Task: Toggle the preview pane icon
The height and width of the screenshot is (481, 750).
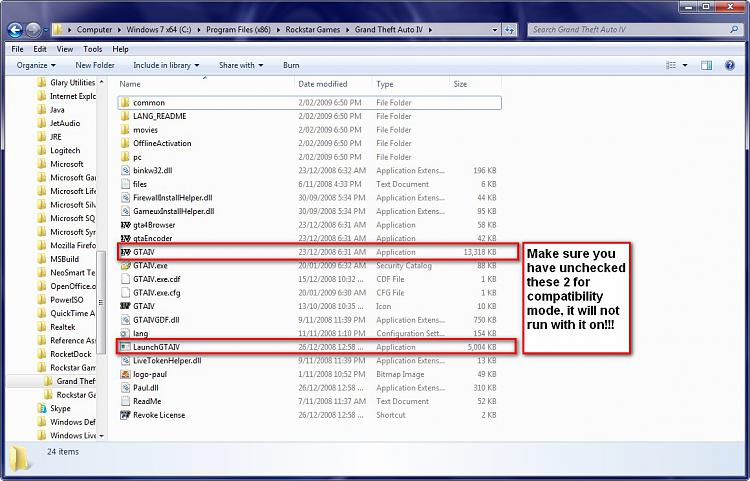Action: click(706, 65)
